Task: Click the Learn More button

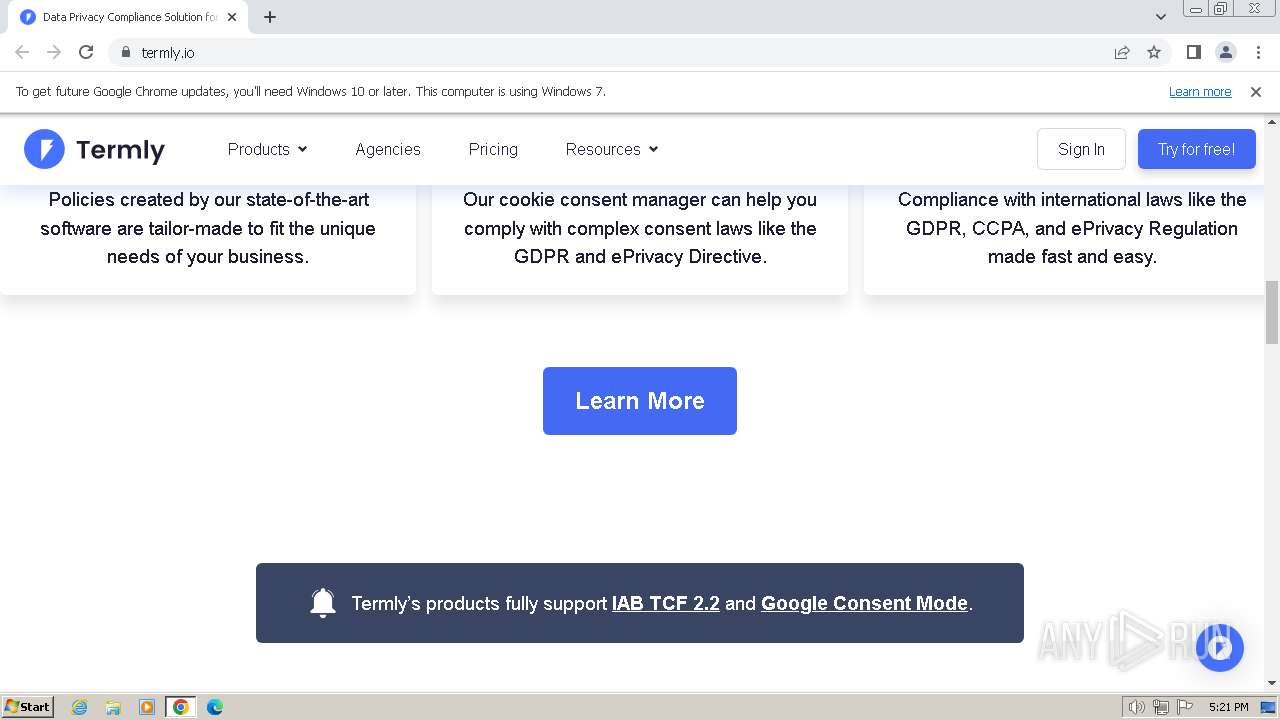Action: (640, 401)
